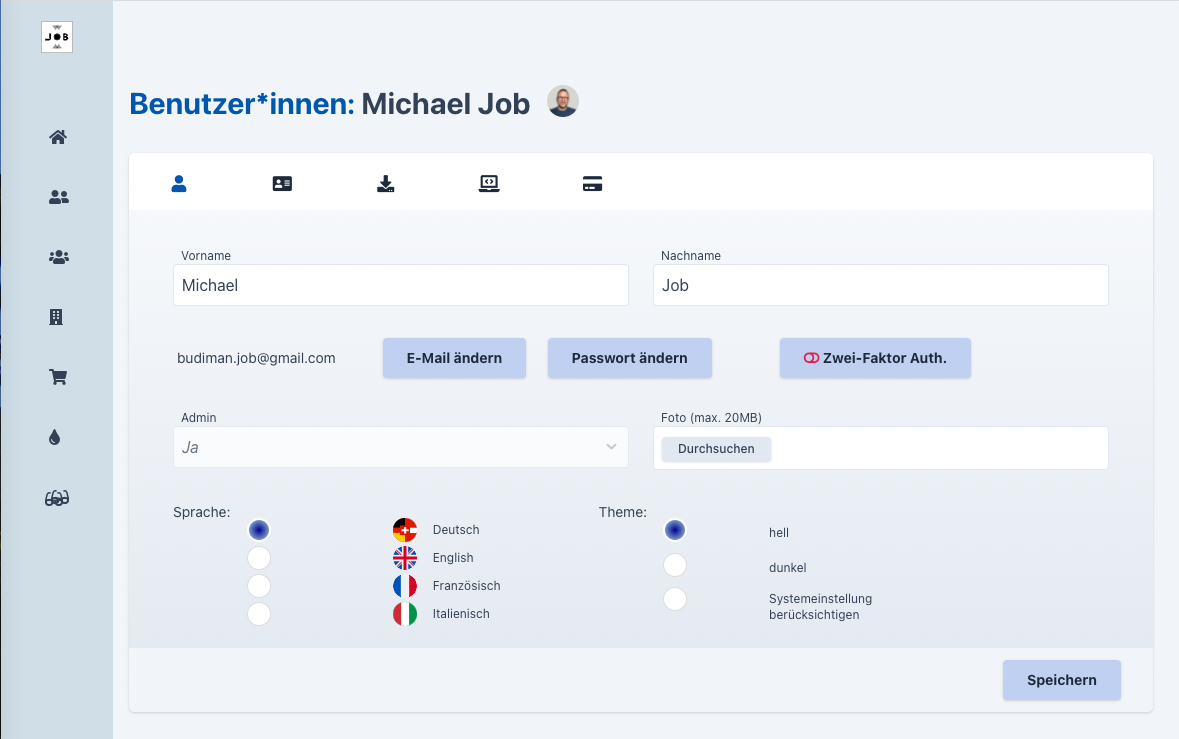Open Zwei-Faktor Auth. settings
This screenshot has width=1179, height=739.
point(875,358)
